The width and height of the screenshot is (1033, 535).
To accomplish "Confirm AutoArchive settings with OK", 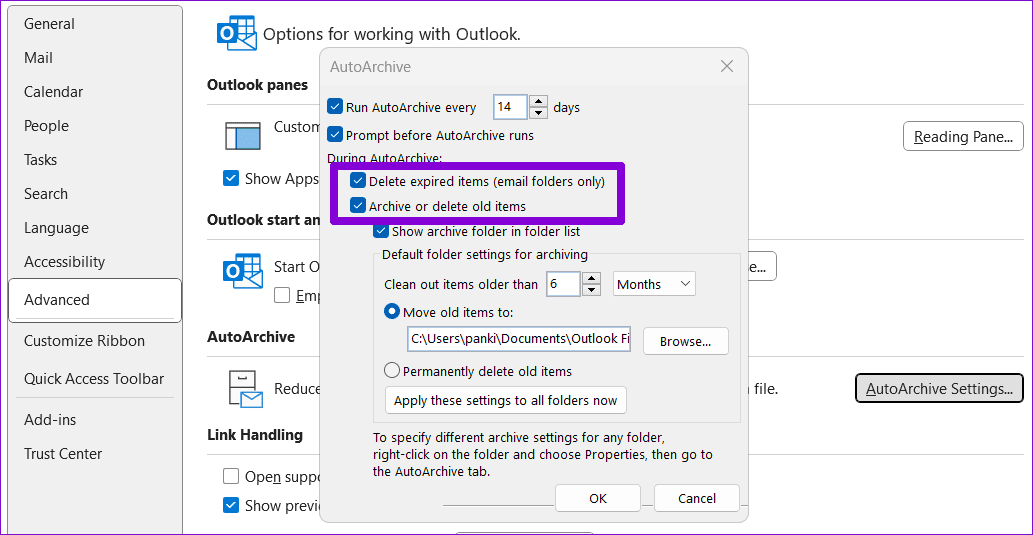I will (x=598, y=499).
